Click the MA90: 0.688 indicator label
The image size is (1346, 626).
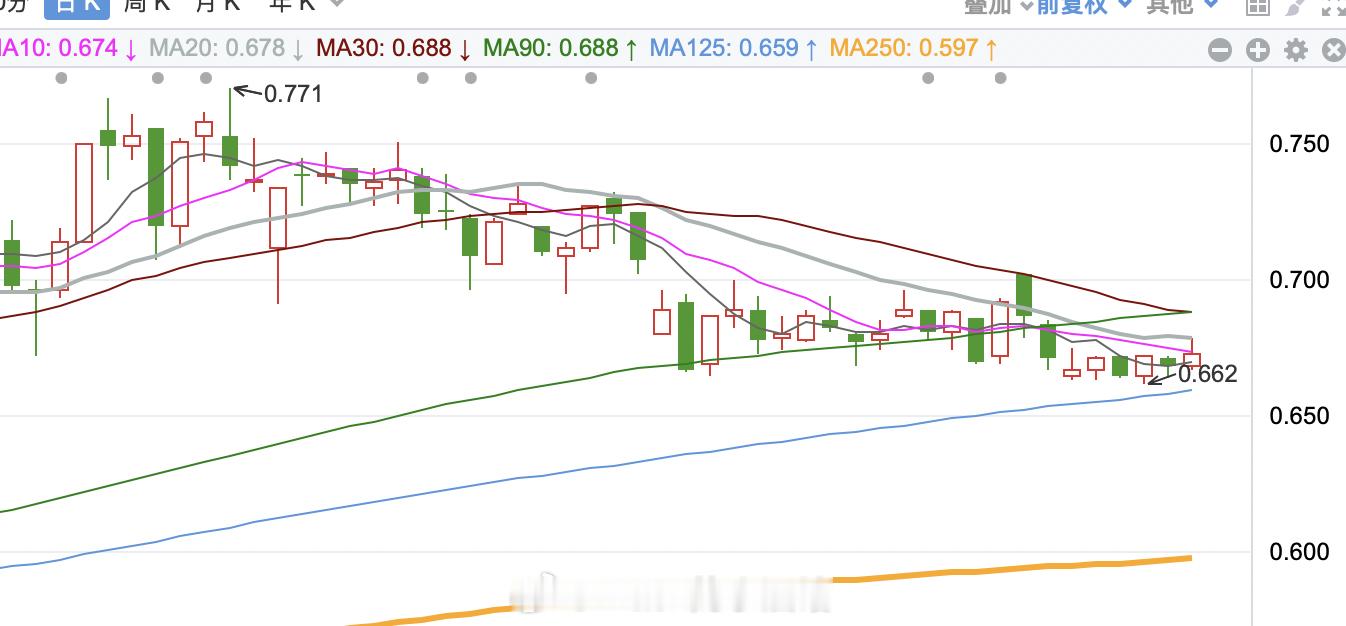click(x=560, y=48)
